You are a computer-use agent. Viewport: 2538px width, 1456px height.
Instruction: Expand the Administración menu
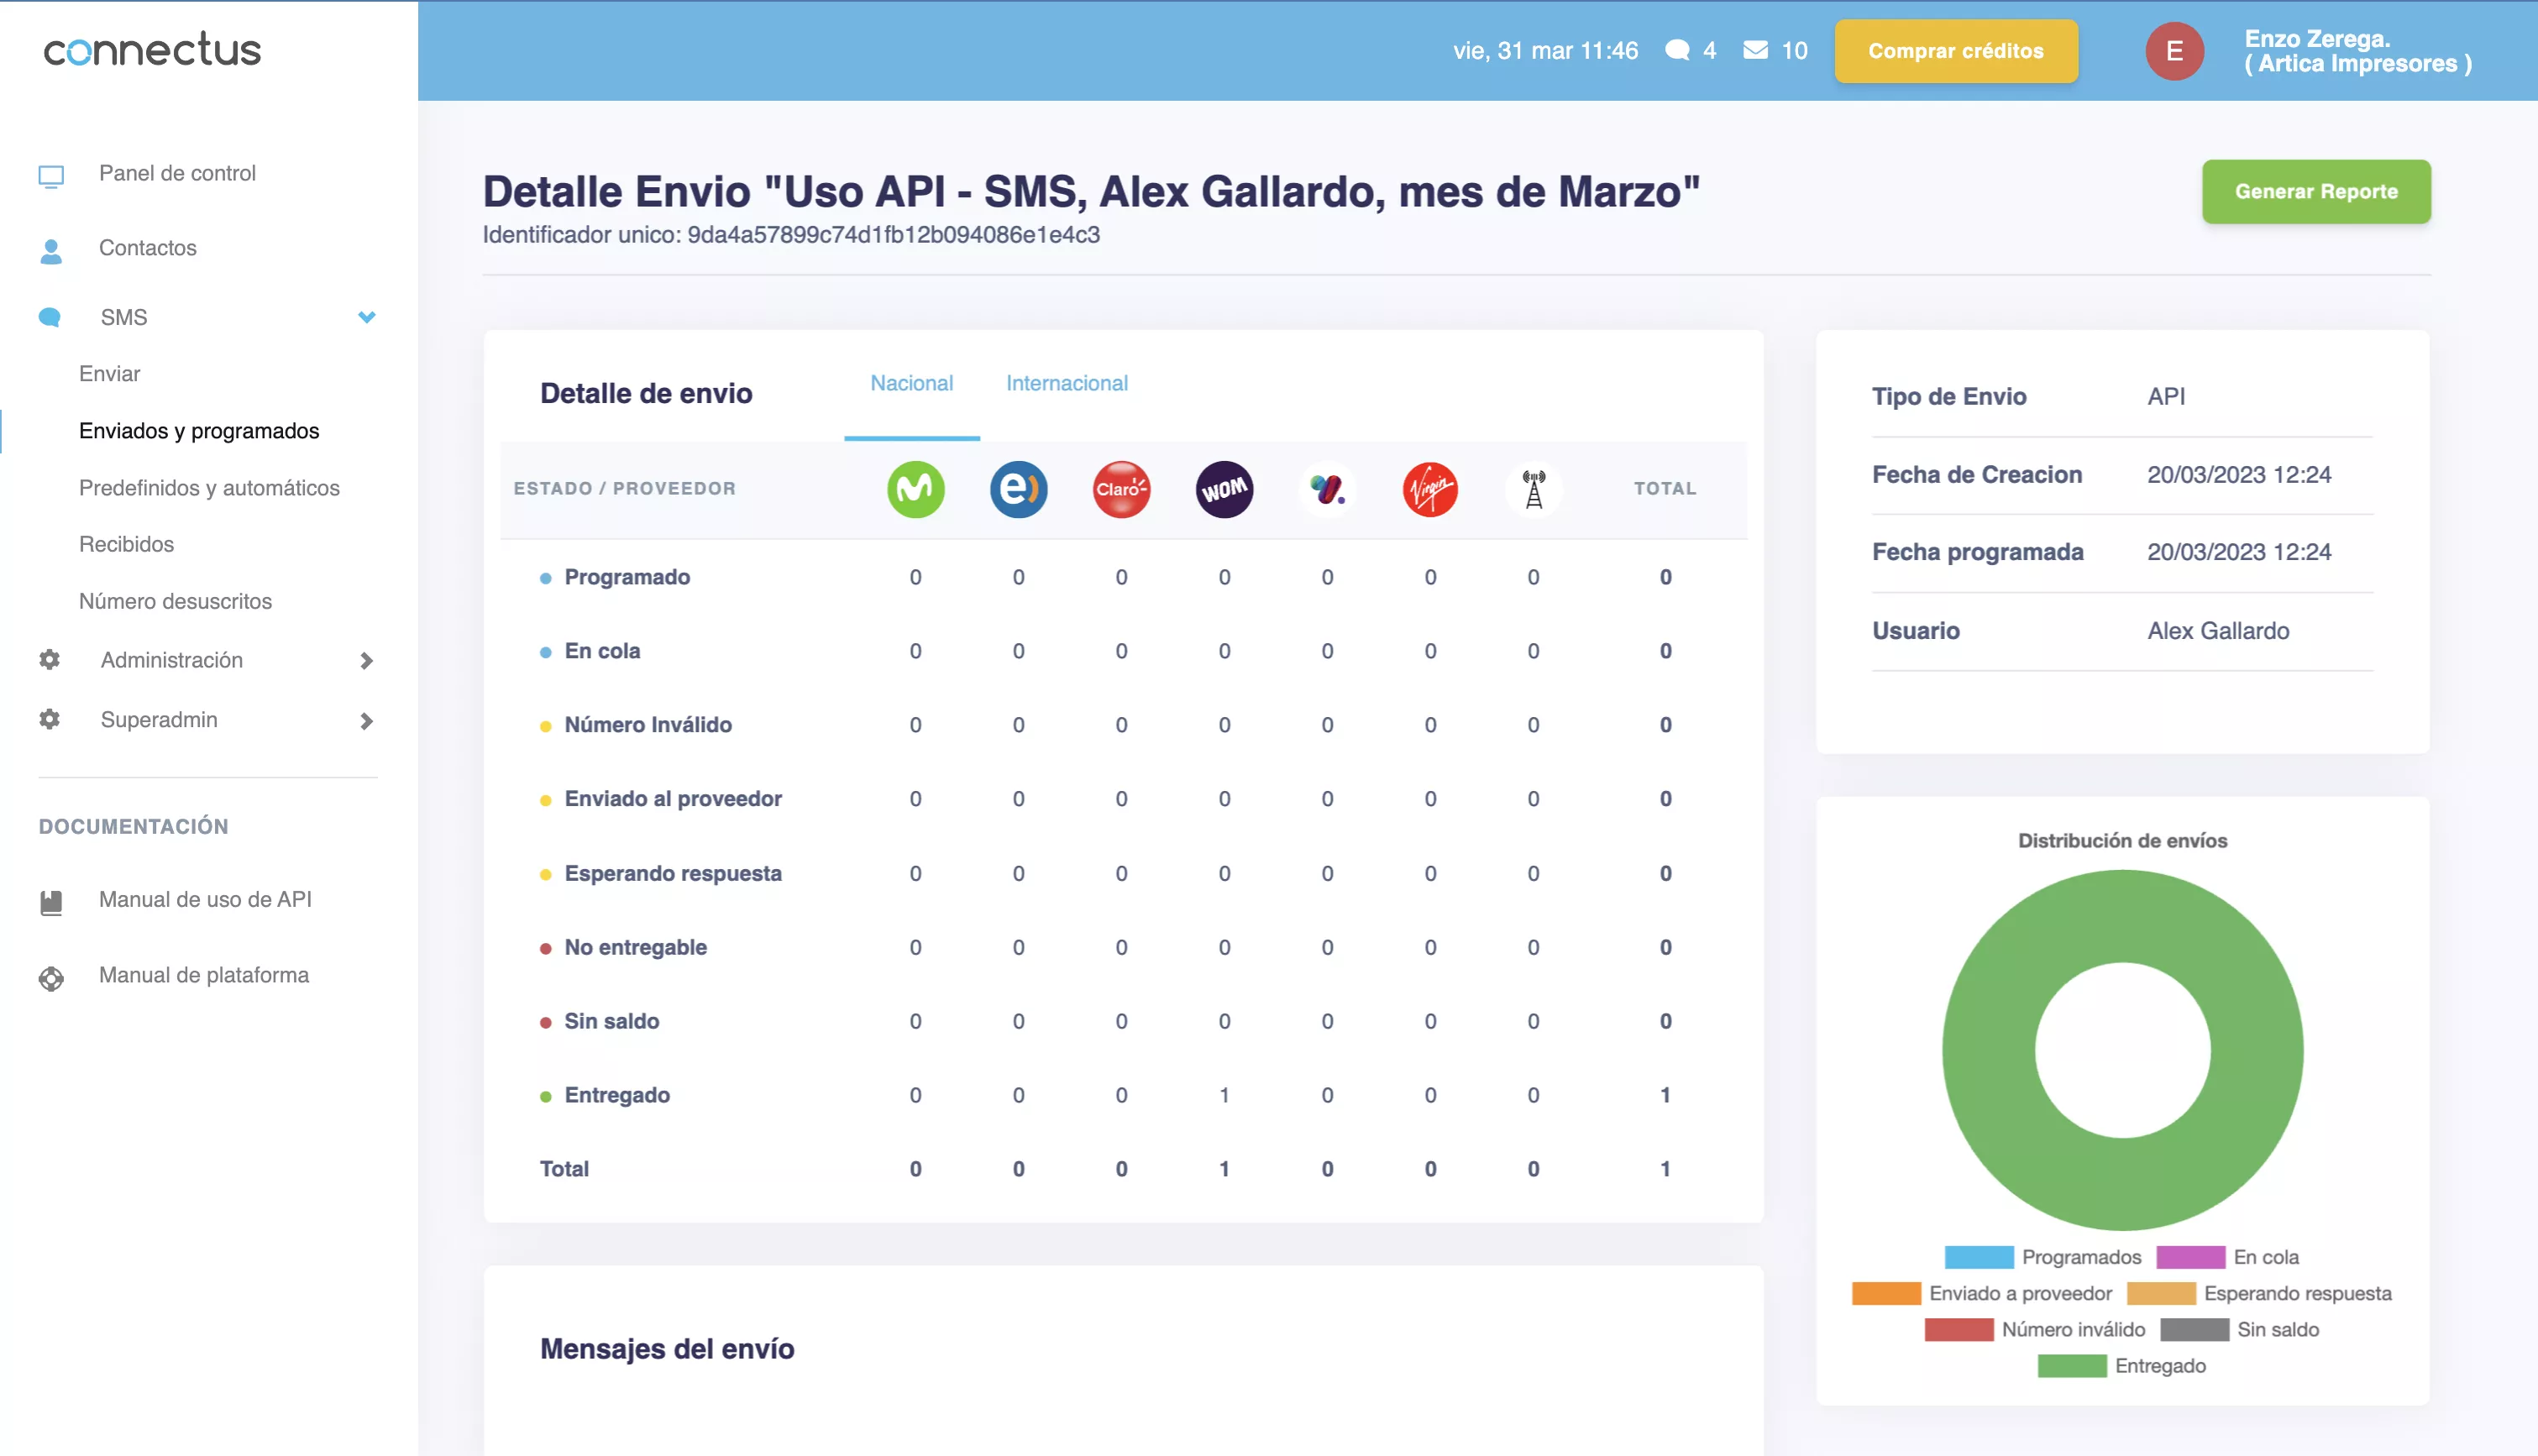click(367, 661)
